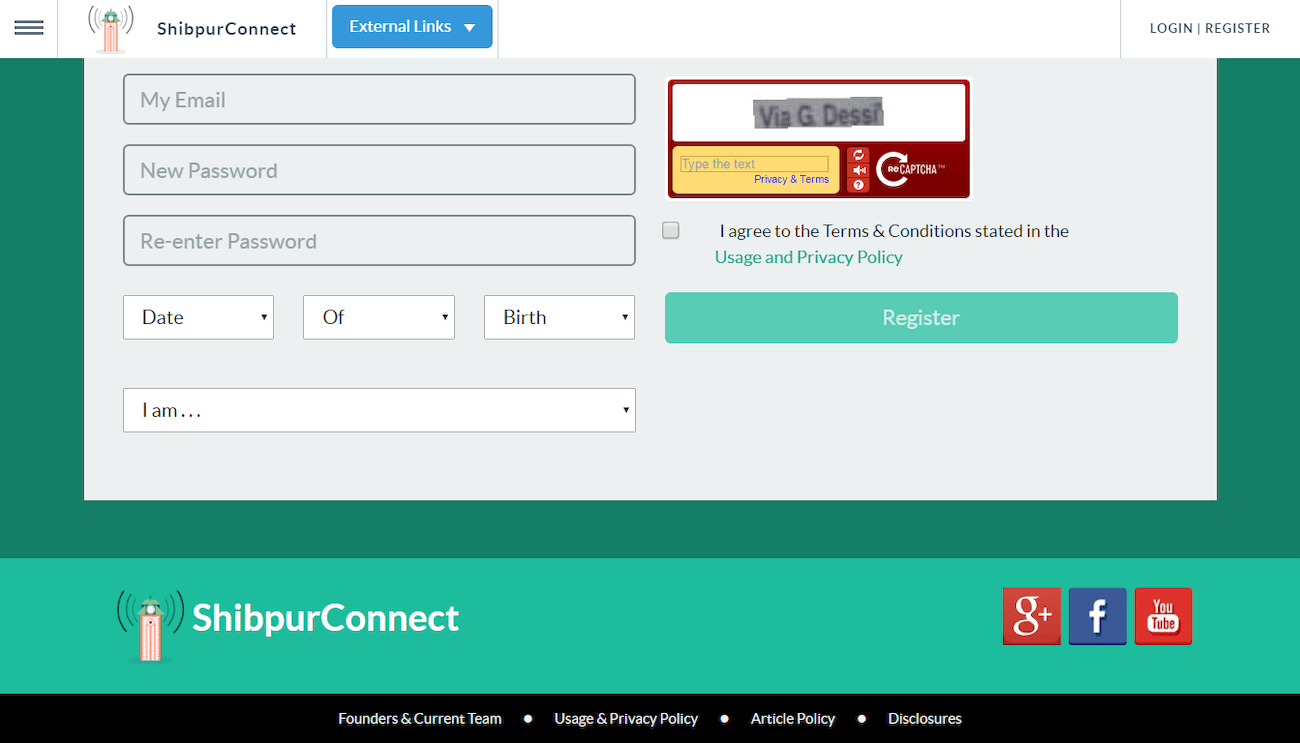Open the Google Plus page

(x=1031, y=616)
